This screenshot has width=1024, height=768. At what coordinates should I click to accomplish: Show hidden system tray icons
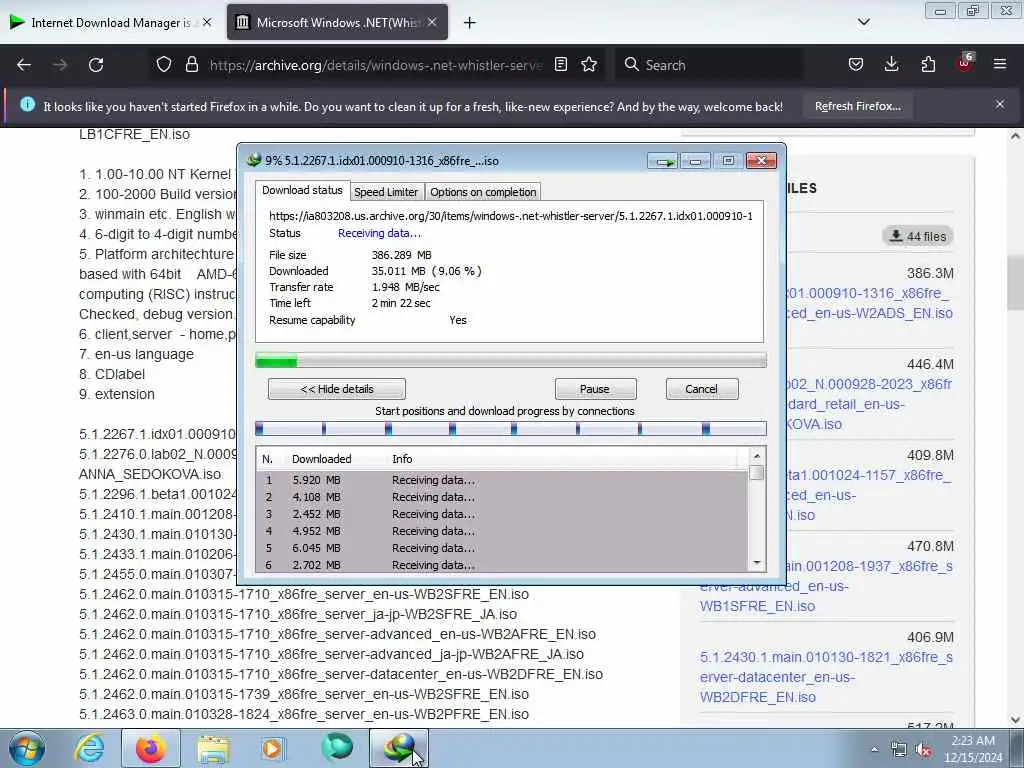point(874,750)
